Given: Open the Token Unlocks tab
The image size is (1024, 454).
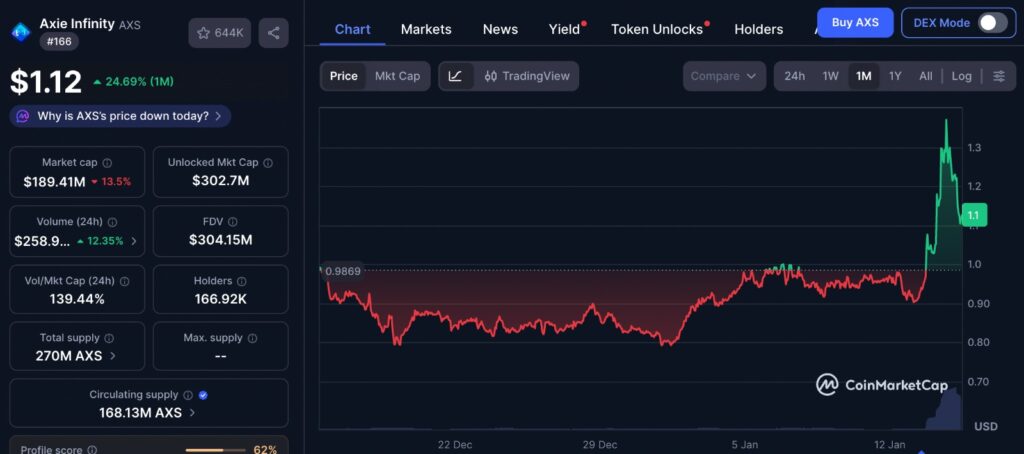Looking at the screenshot, I should (658, 29).
